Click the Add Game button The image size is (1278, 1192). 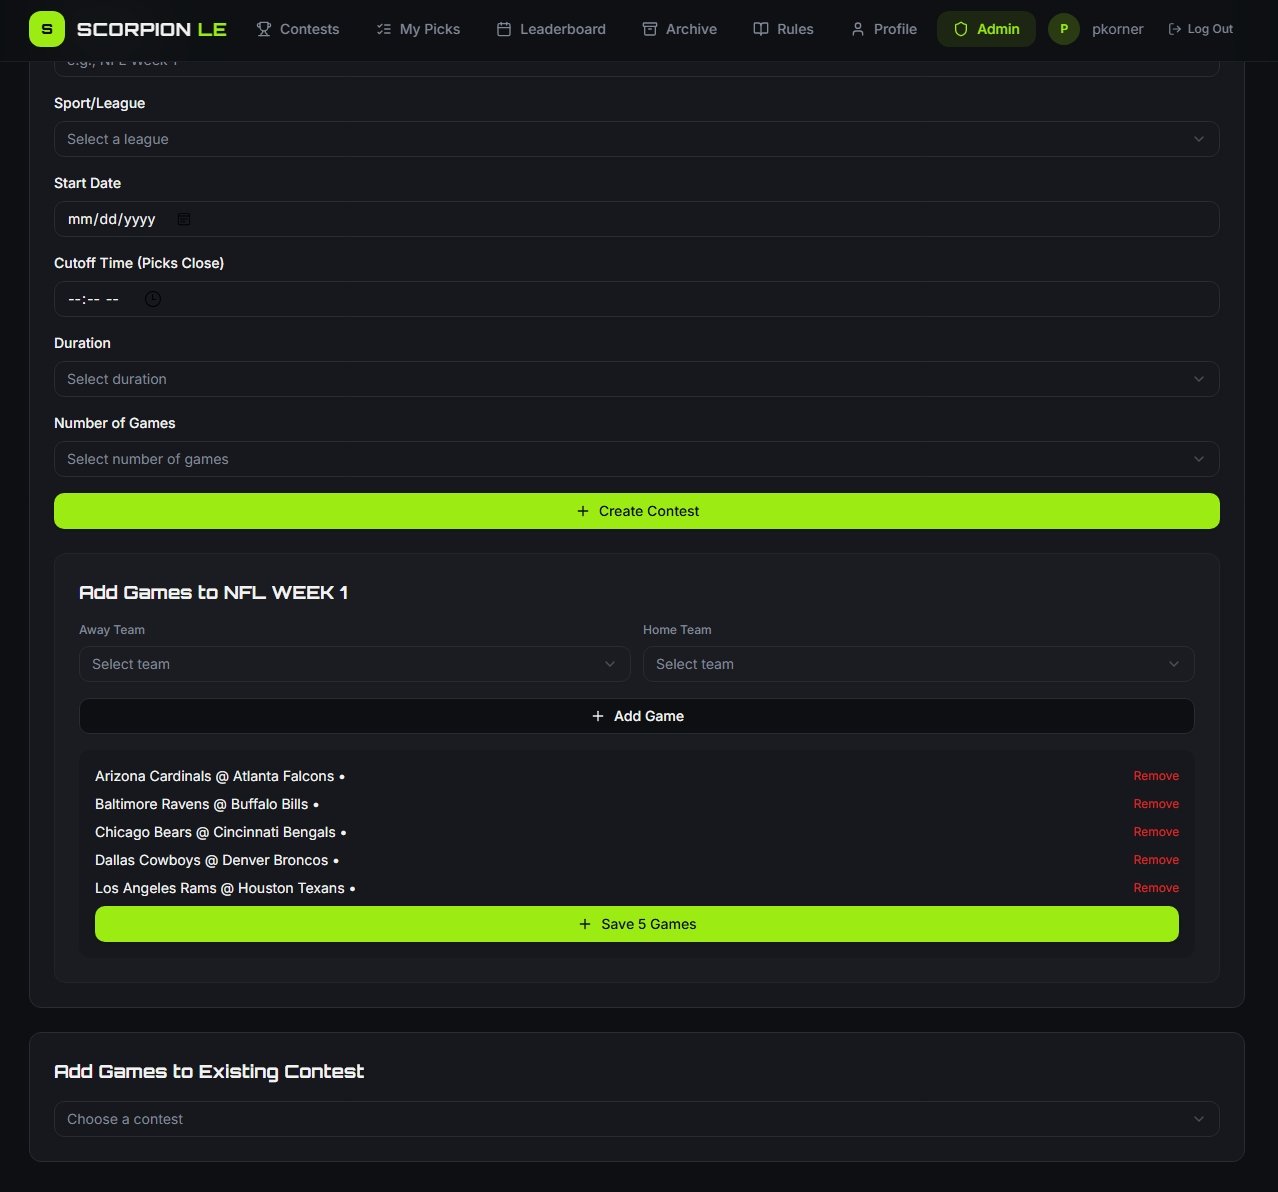click(x=636, y=716)
